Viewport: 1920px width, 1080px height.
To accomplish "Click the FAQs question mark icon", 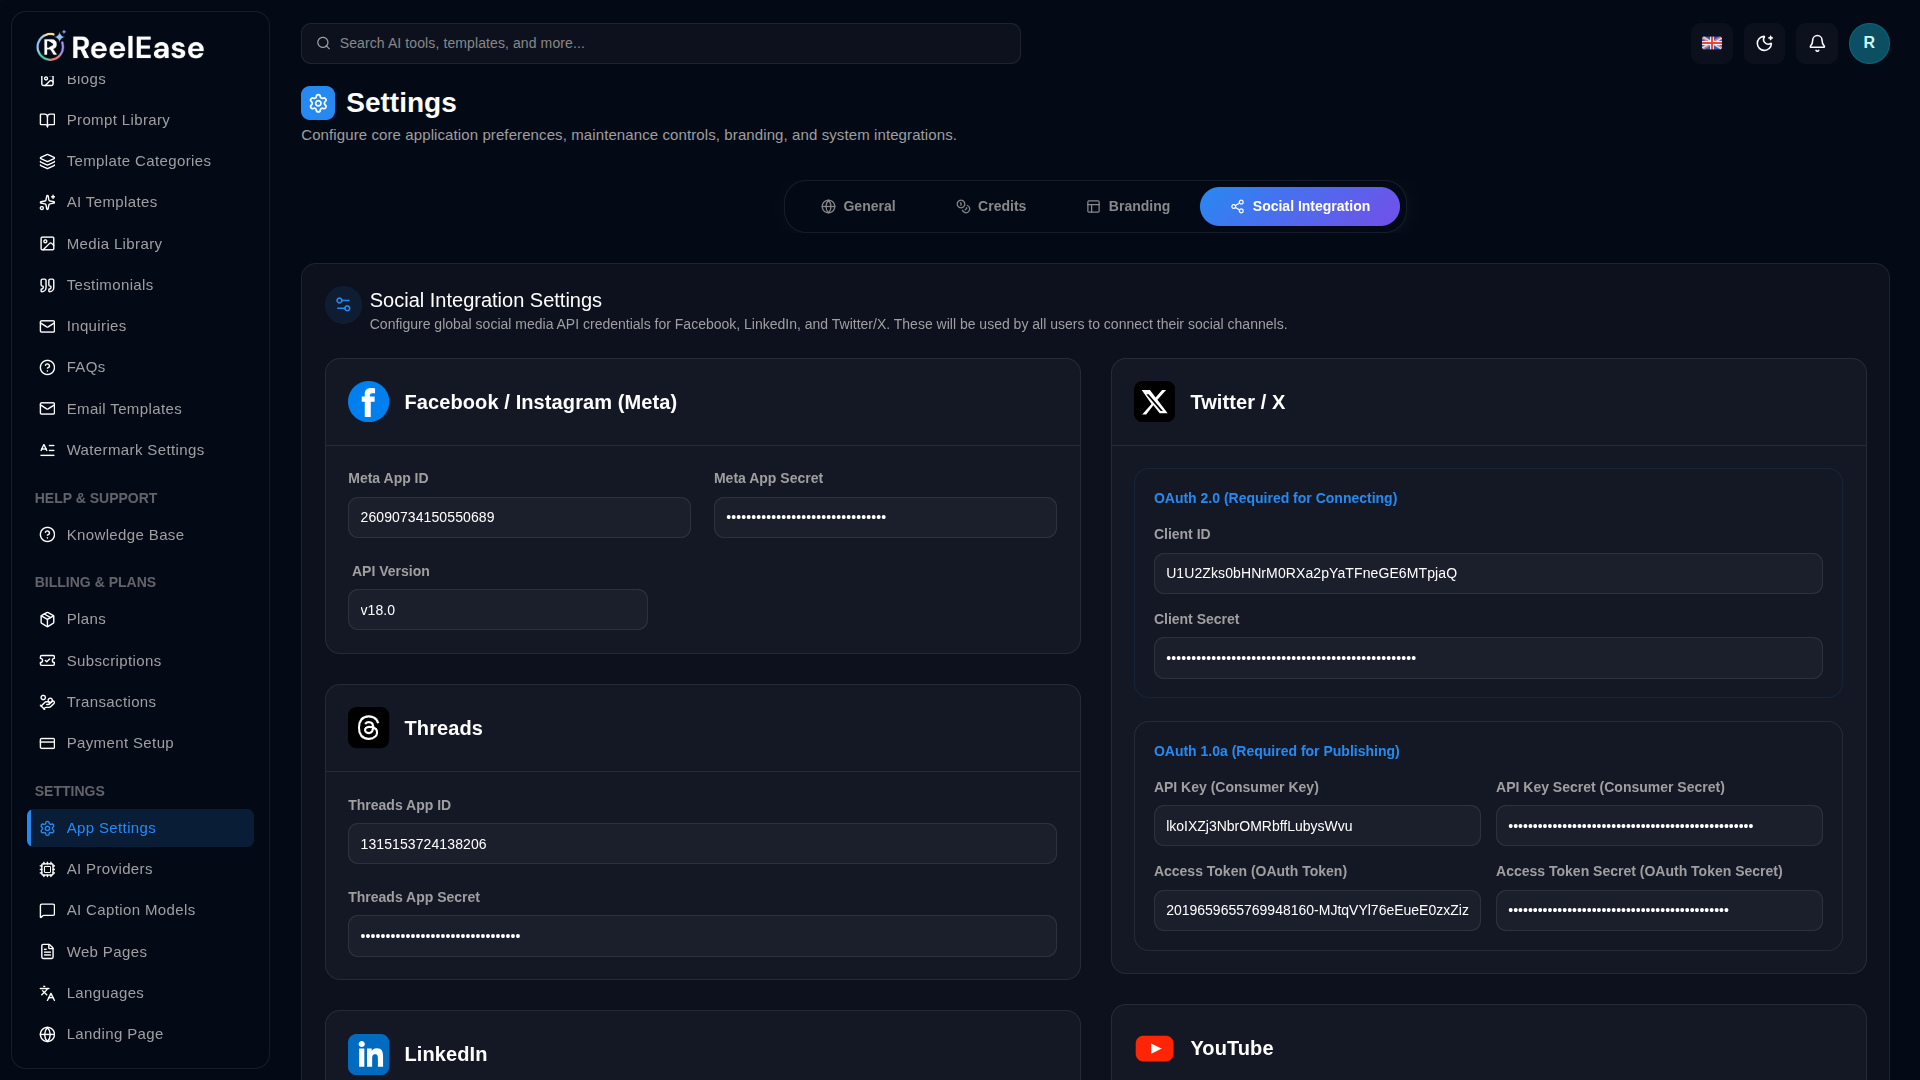I will coord(47,367).
